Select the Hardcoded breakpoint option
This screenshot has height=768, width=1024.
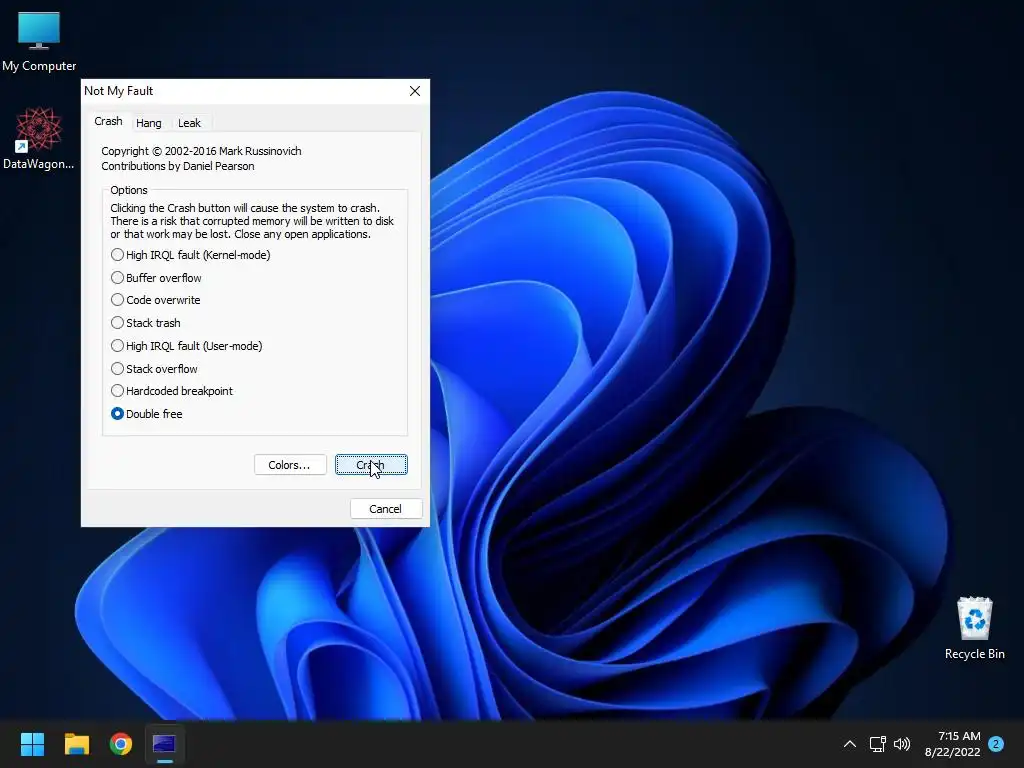click(x=172, y=391)
